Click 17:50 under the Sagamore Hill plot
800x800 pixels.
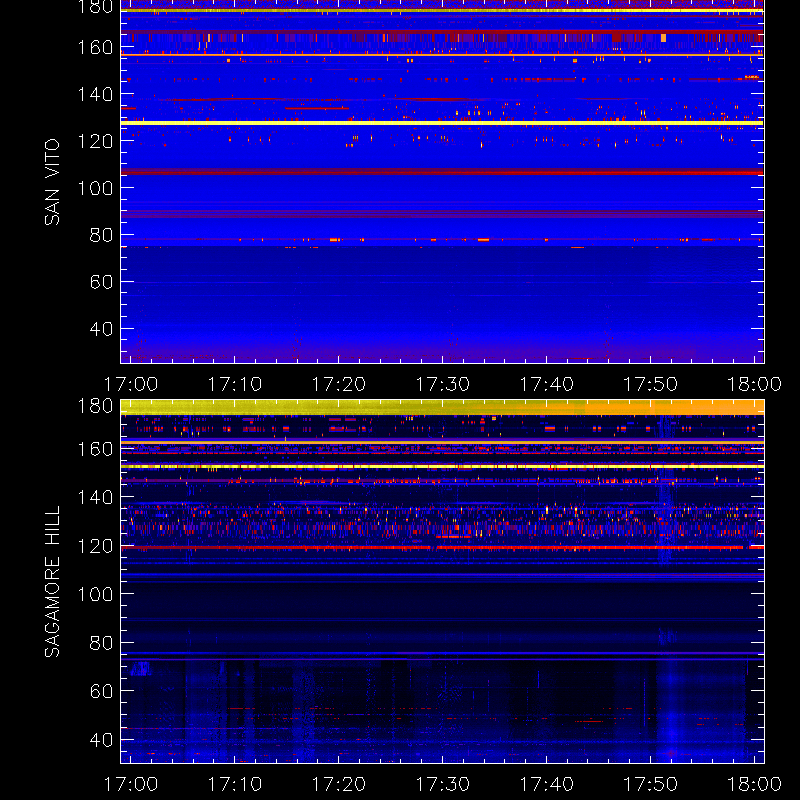coord(651,784)
